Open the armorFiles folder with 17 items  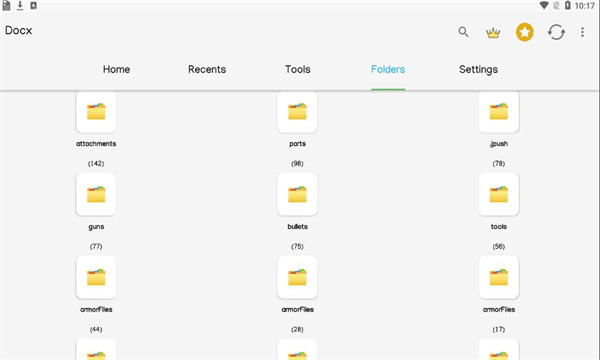pyautogui.click(x=499, y=277)
